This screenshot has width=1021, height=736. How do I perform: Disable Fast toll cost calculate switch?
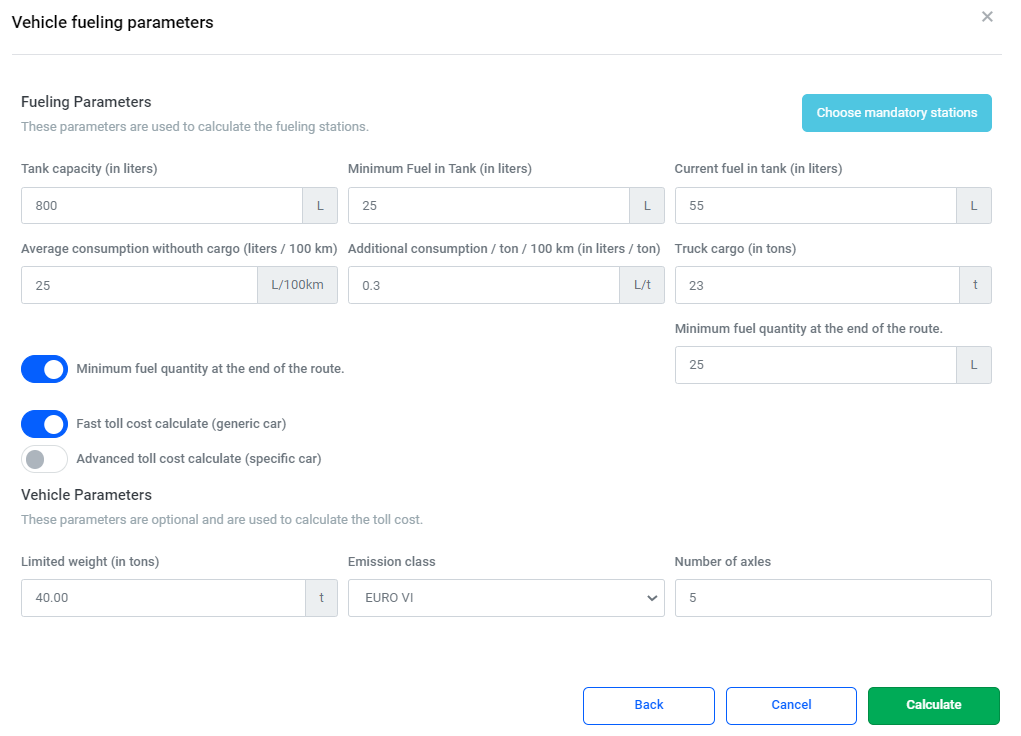click(x=45, y=424)
